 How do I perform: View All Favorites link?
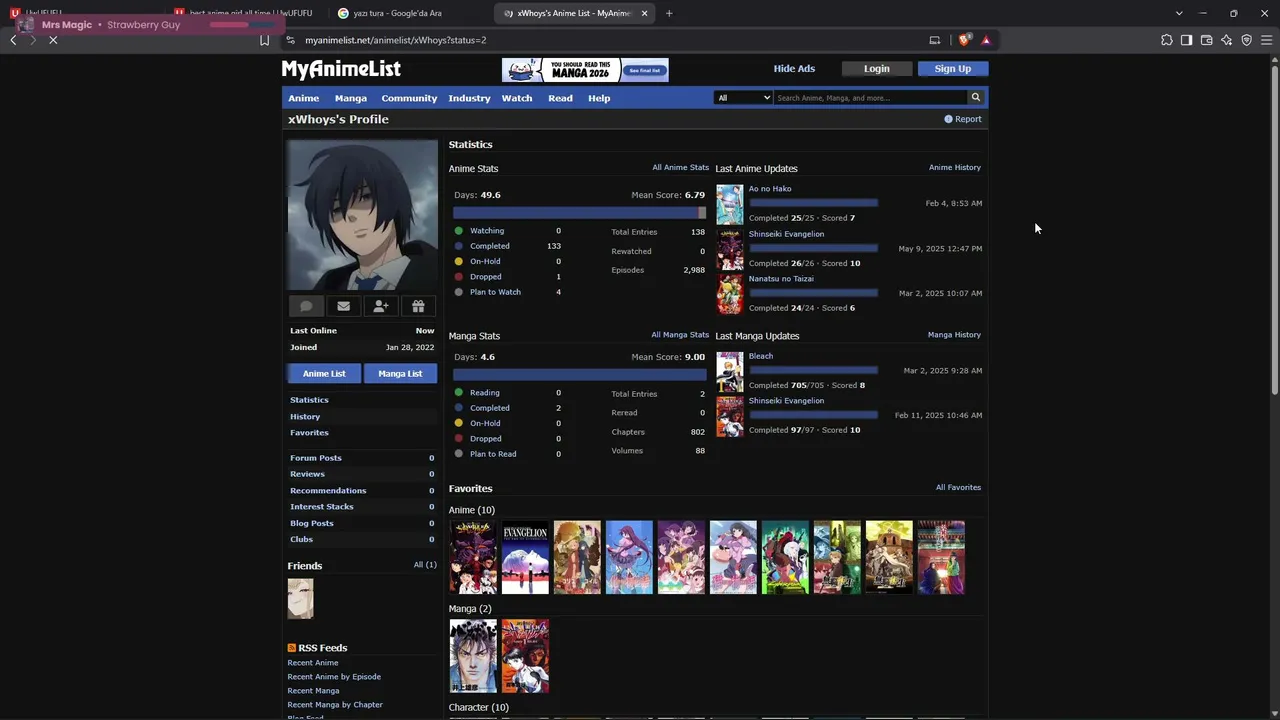pos(958,488)
